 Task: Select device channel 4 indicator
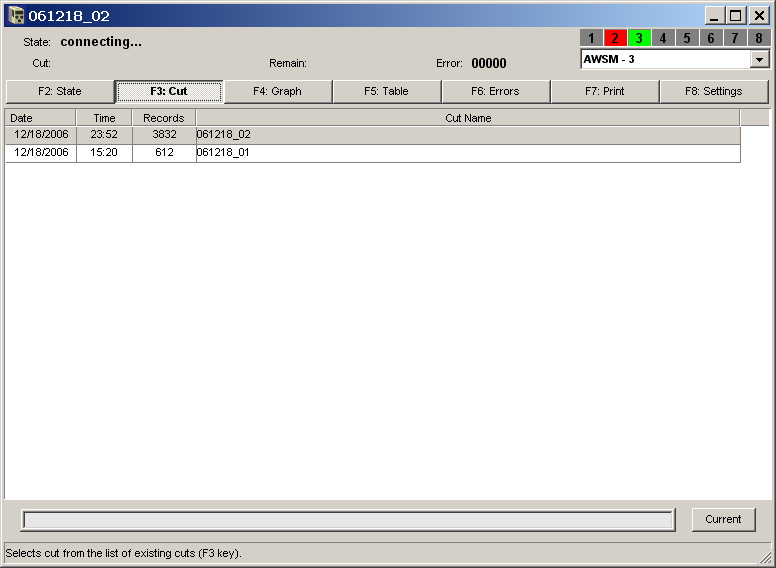pyautogui.click(x=663, y=38)
